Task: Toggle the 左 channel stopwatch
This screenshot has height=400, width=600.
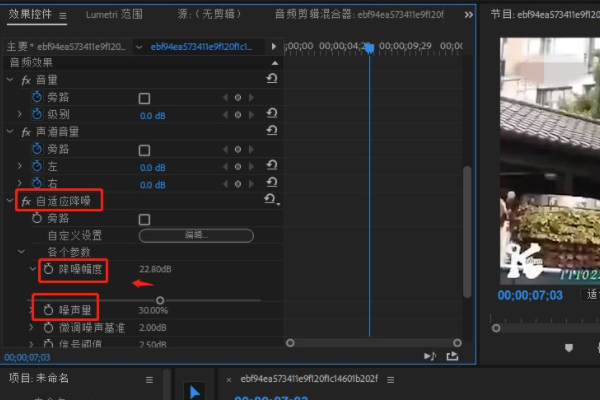Action: click(x=37, y=166)
